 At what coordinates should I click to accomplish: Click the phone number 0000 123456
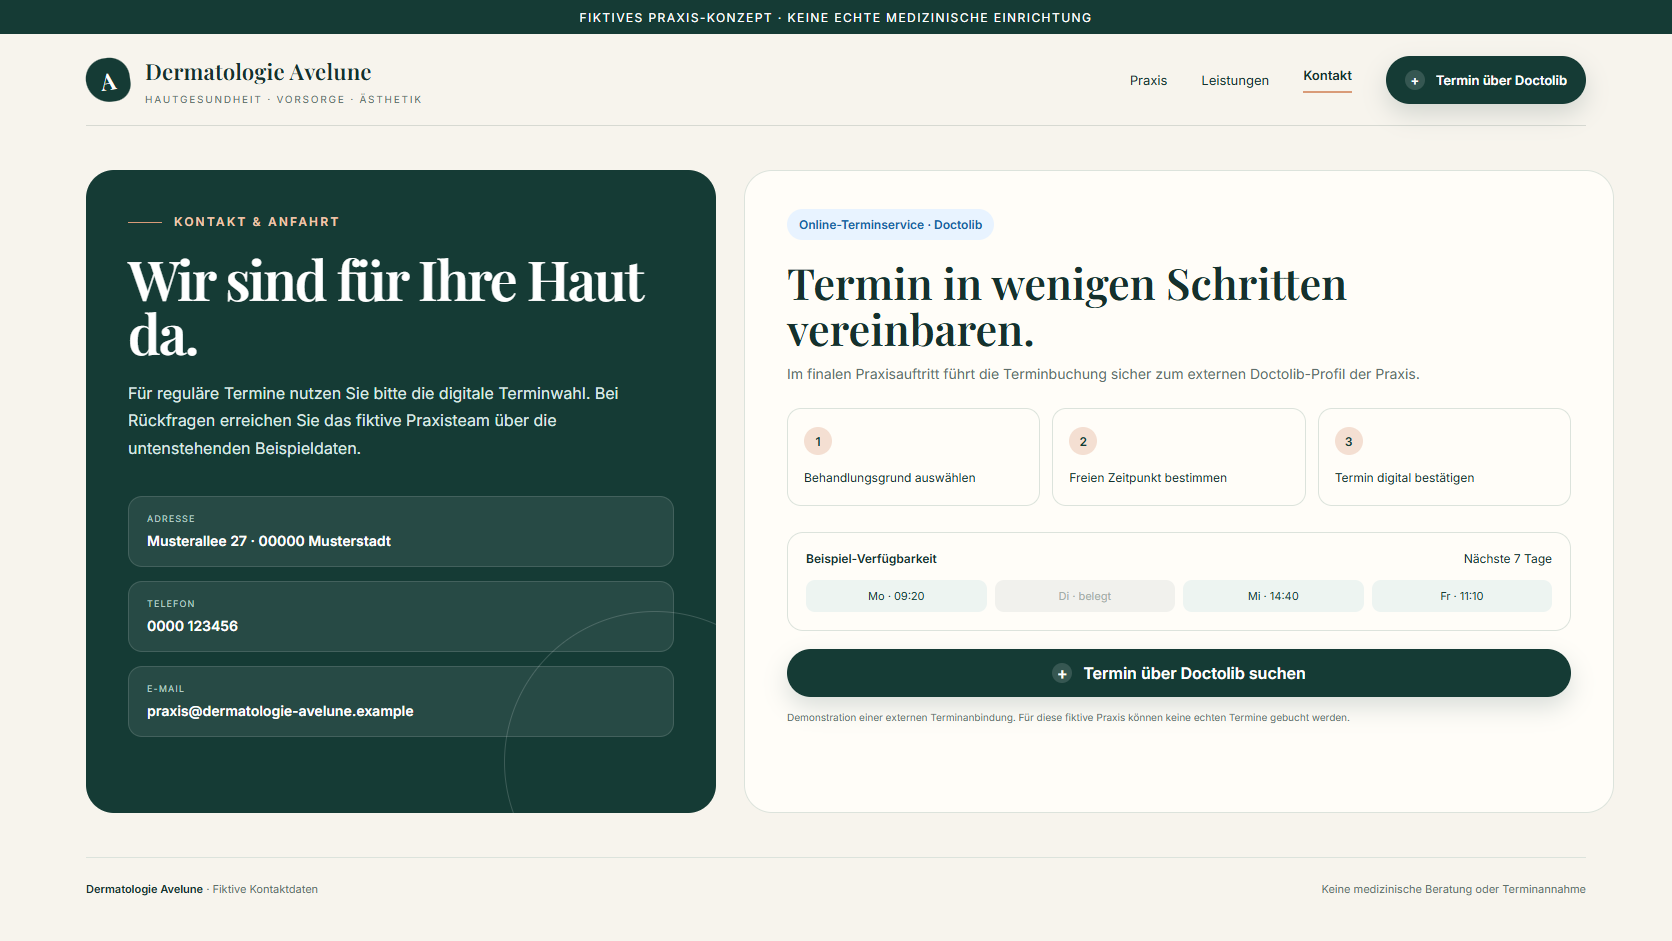[192, 626]
